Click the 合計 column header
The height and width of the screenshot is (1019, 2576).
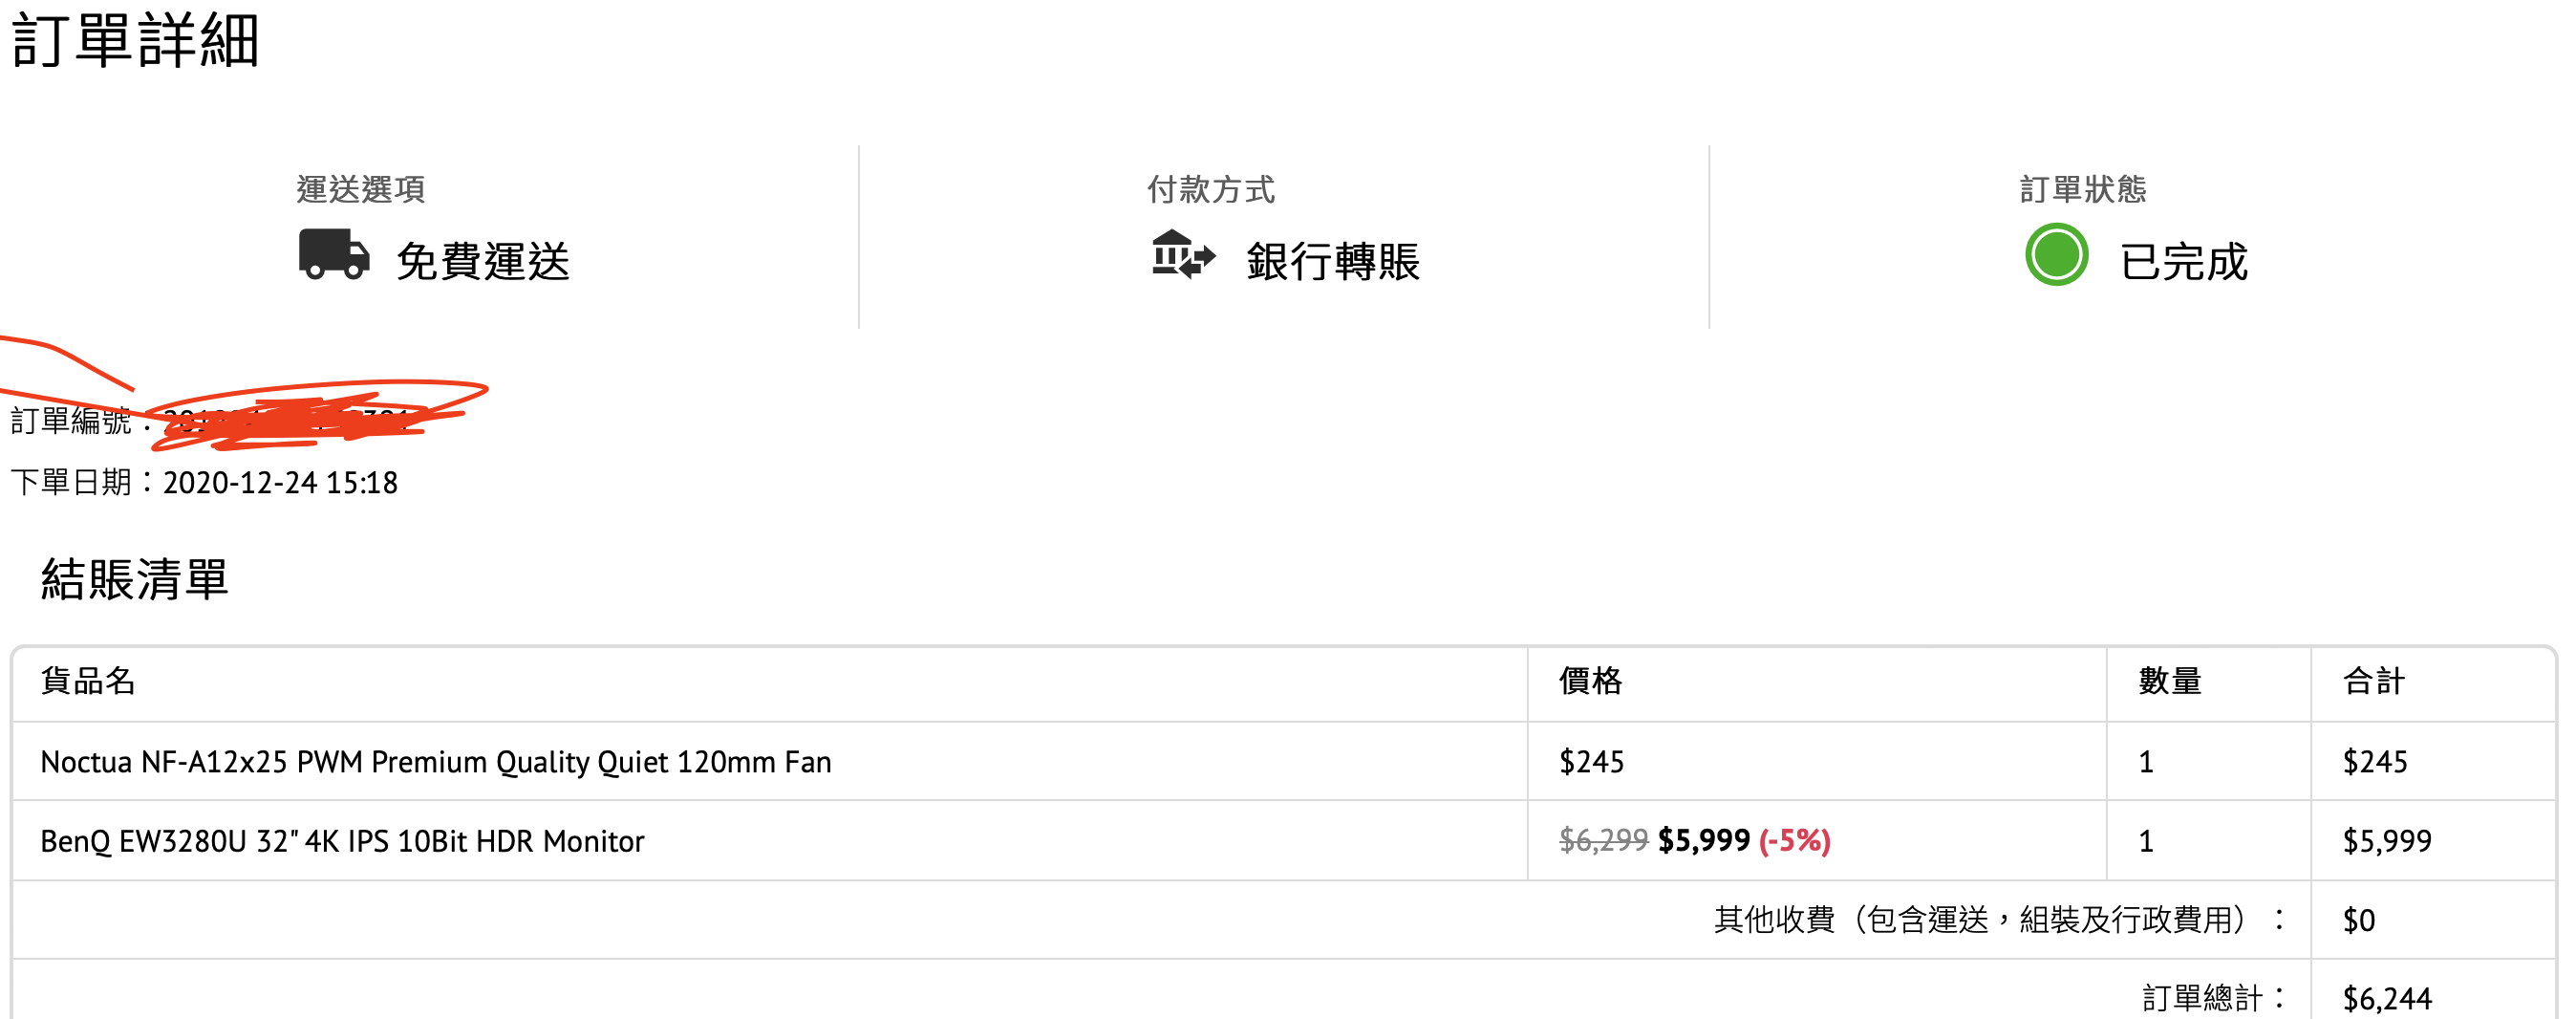coord(2374,681)
